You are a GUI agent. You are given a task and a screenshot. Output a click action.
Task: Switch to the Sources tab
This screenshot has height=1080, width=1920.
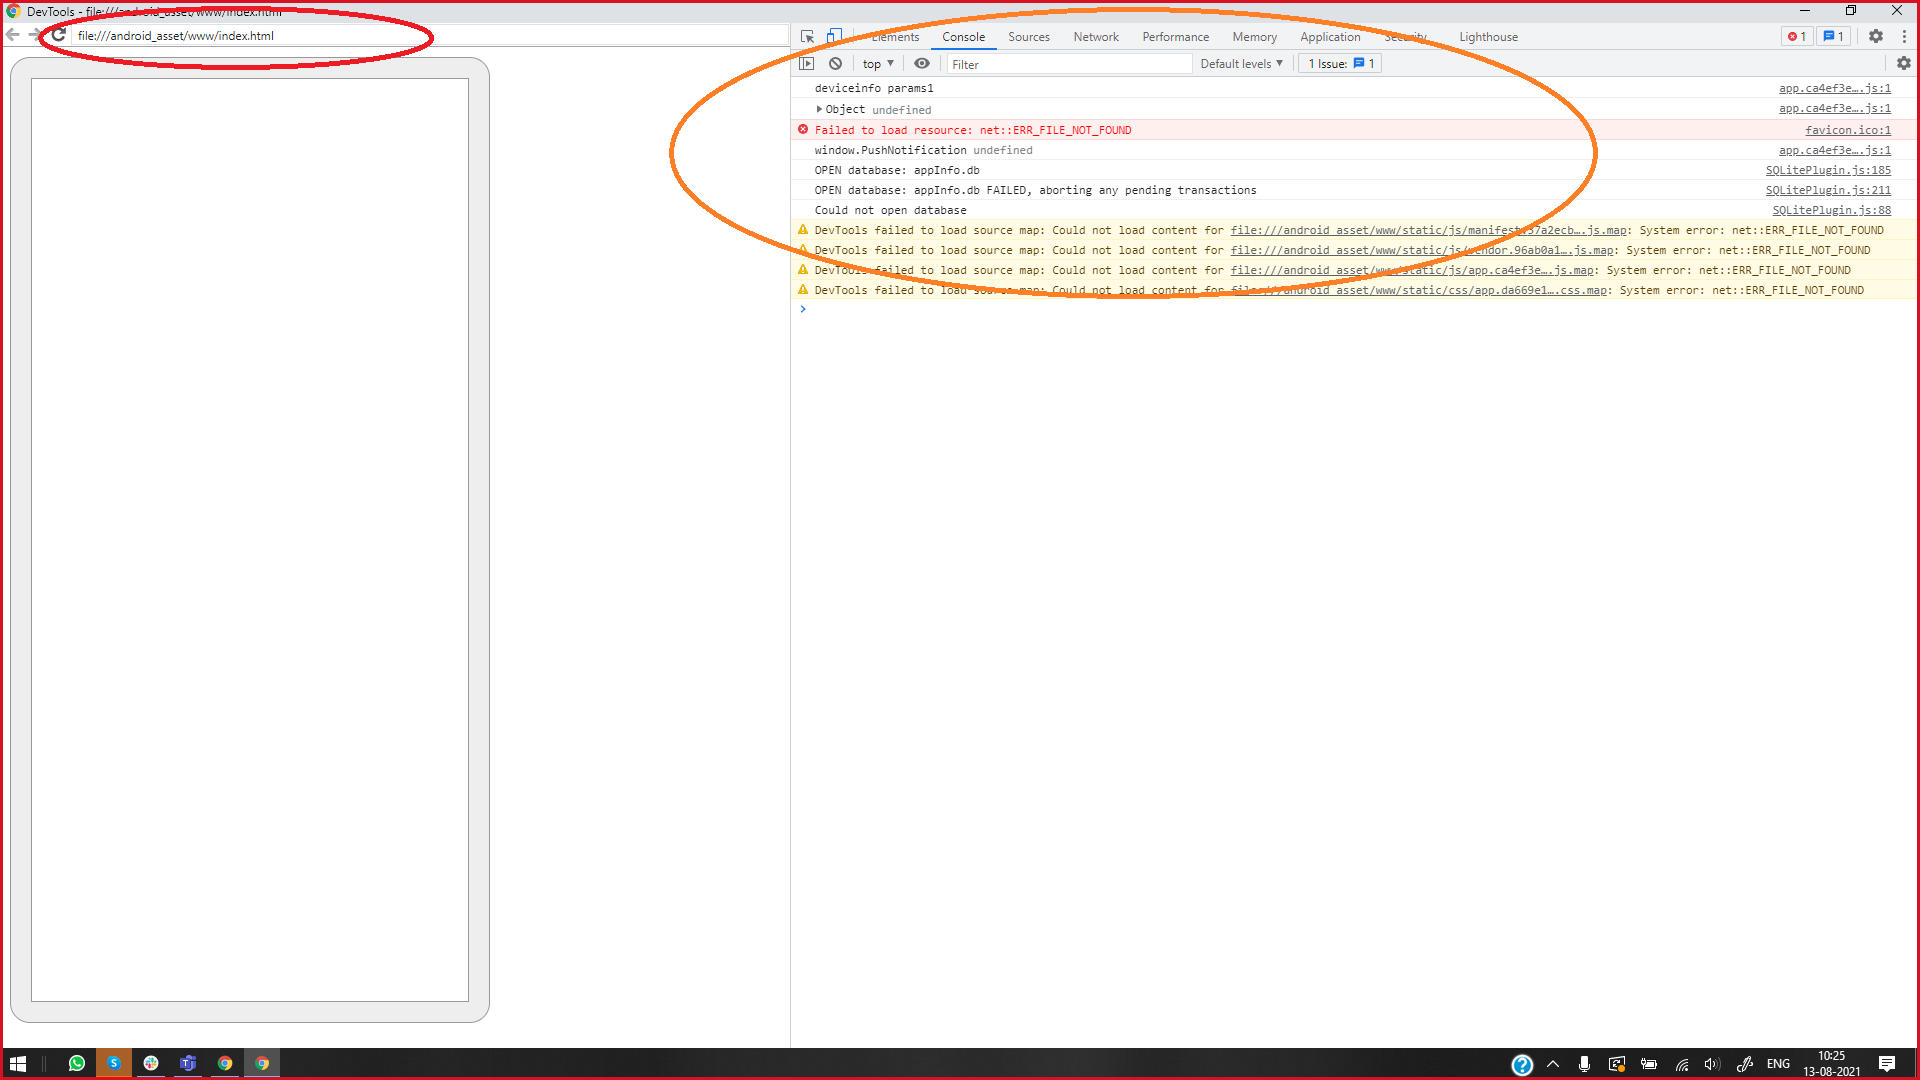1028,37
